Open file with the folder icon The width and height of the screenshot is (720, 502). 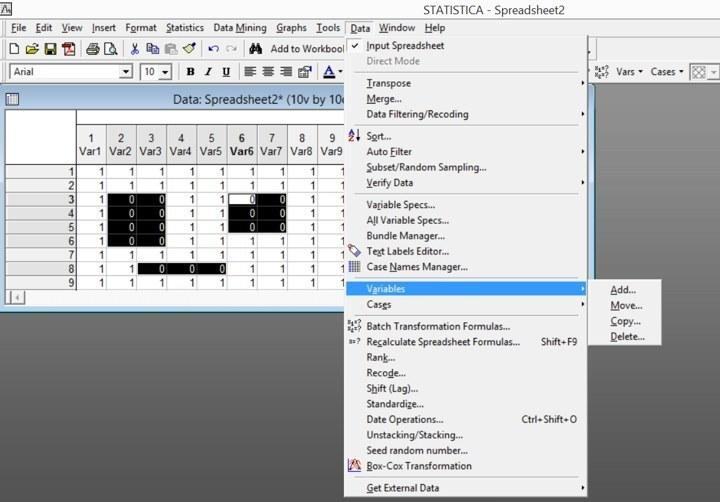click(x=32, y=49)
